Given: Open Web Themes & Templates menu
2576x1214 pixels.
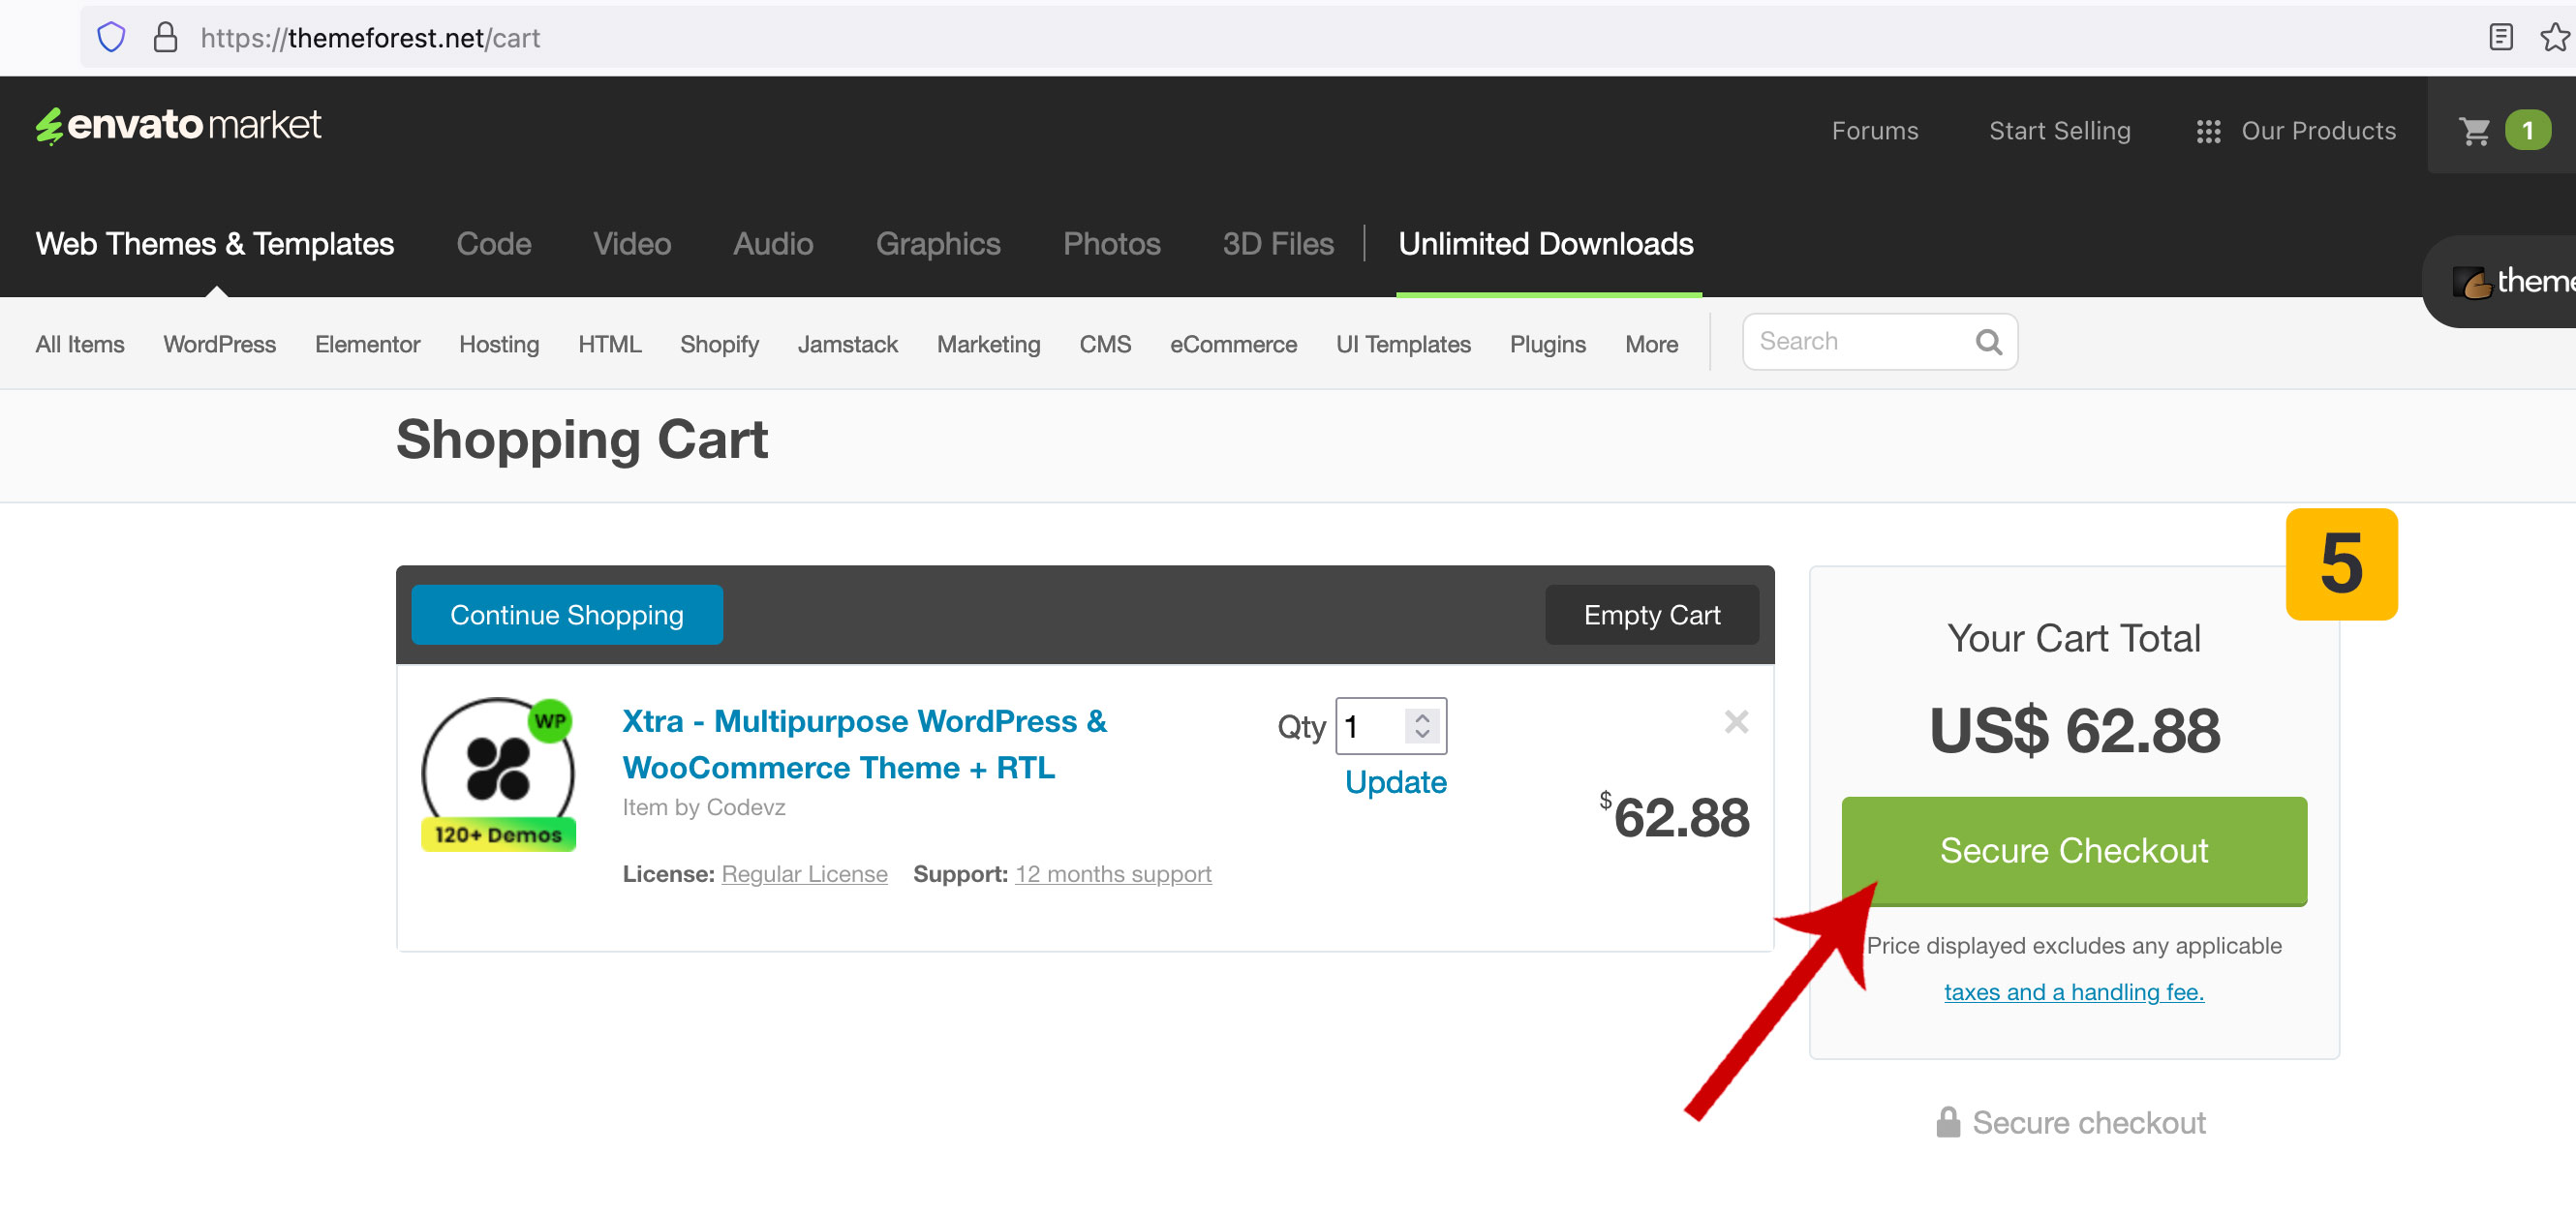Looking at the screenshot, I should [215, 244].
